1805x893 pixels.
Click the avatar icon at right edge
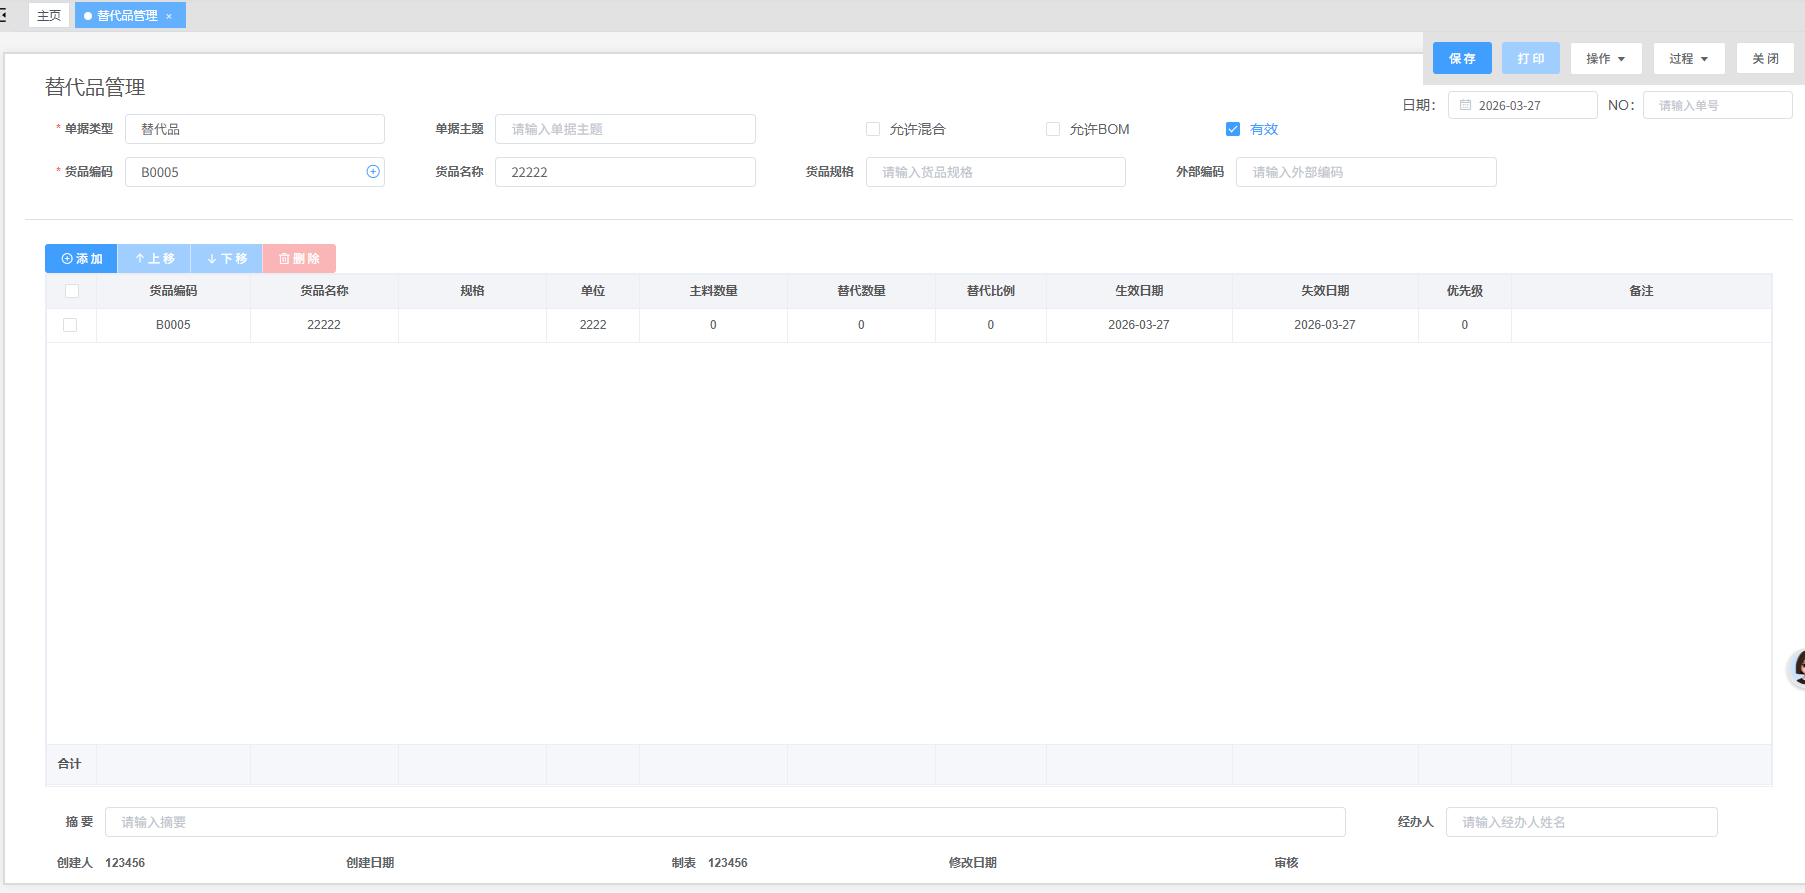[x=1797, y=668]
